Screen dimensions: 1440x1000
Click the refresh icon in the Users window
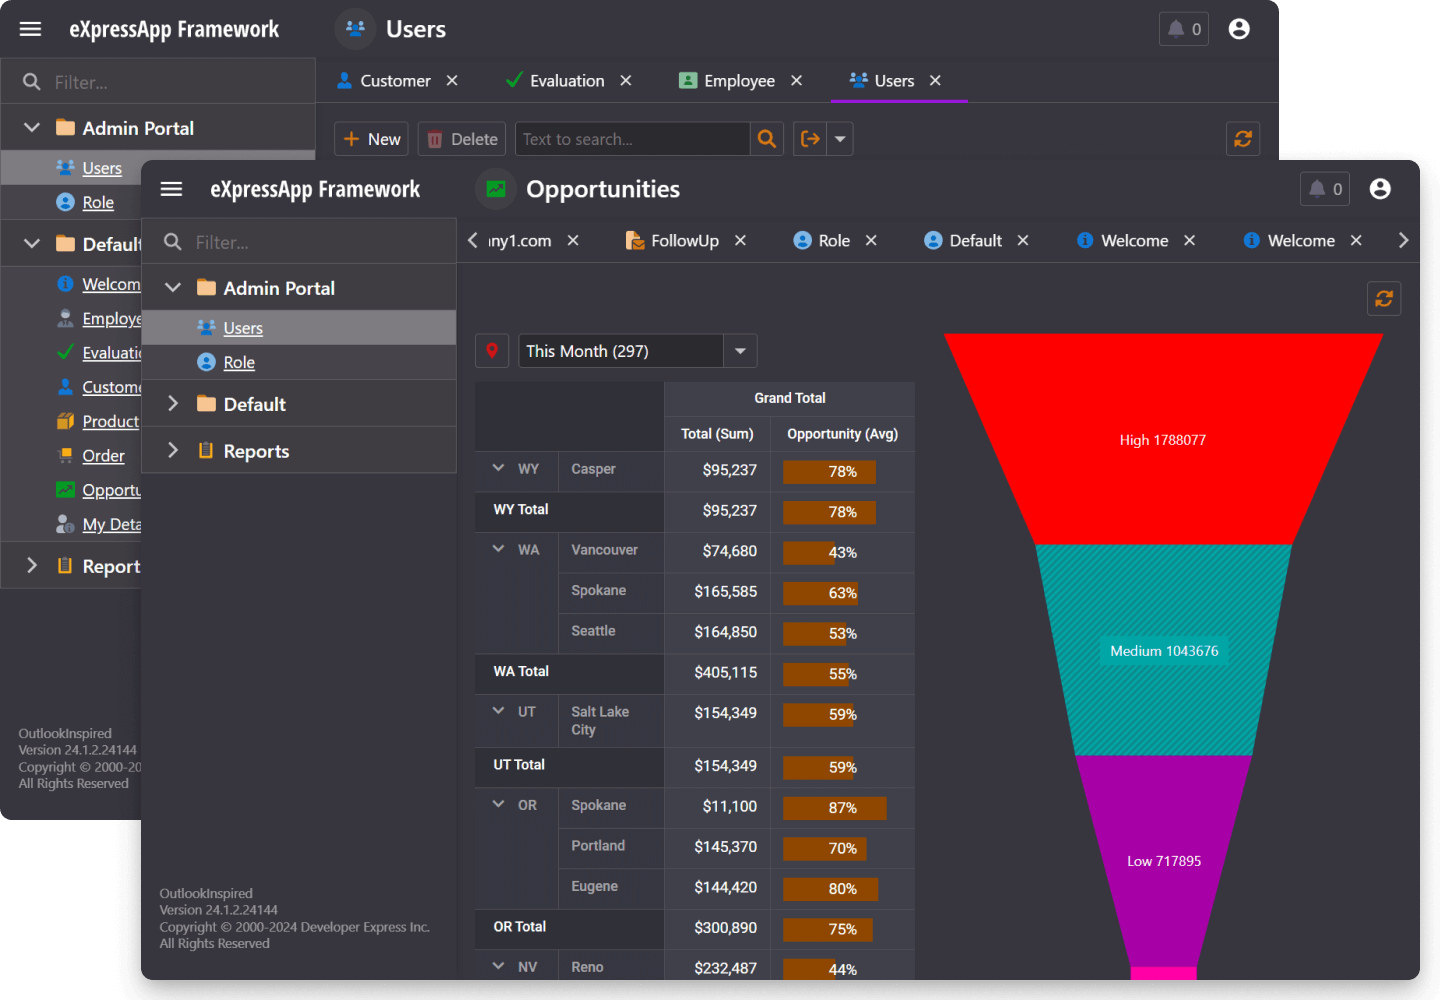(1243, 139)
